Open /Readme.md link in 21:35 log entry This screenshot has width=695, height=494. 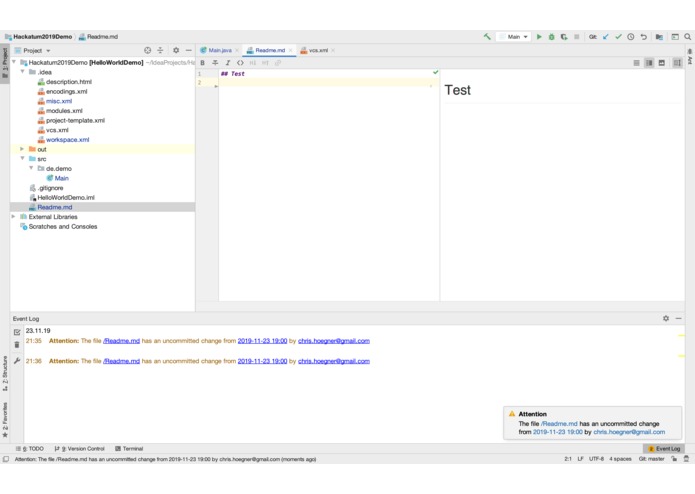[121, 341]
